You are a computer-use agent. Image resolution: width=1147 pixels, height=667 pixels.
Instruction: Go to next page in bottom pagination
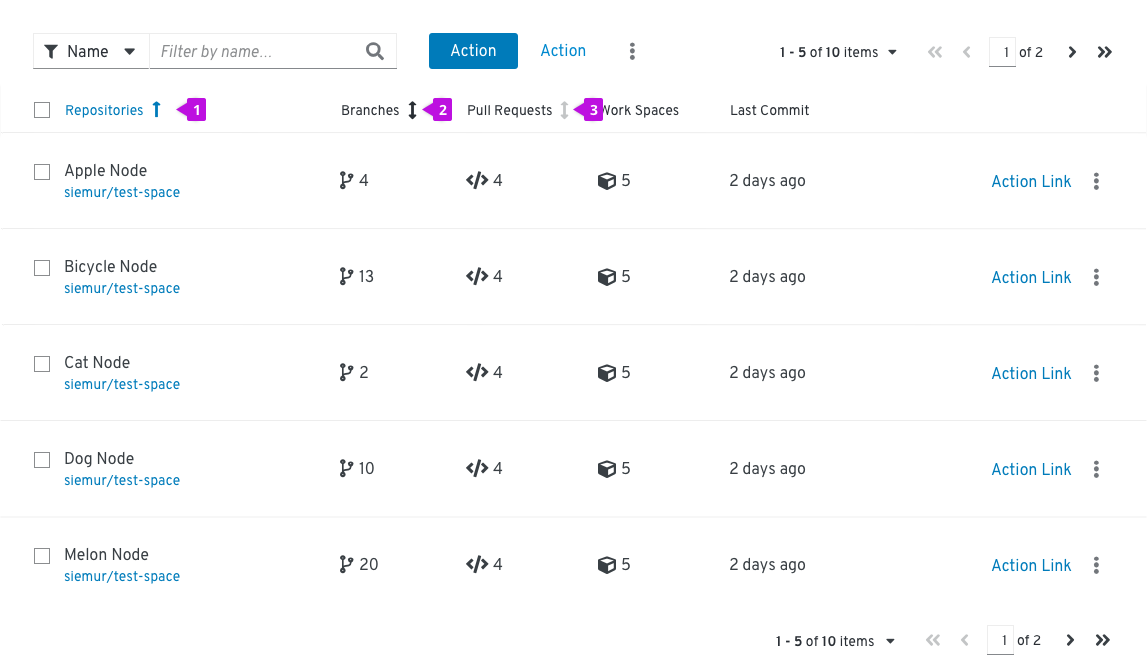(x=1069, y=640)
